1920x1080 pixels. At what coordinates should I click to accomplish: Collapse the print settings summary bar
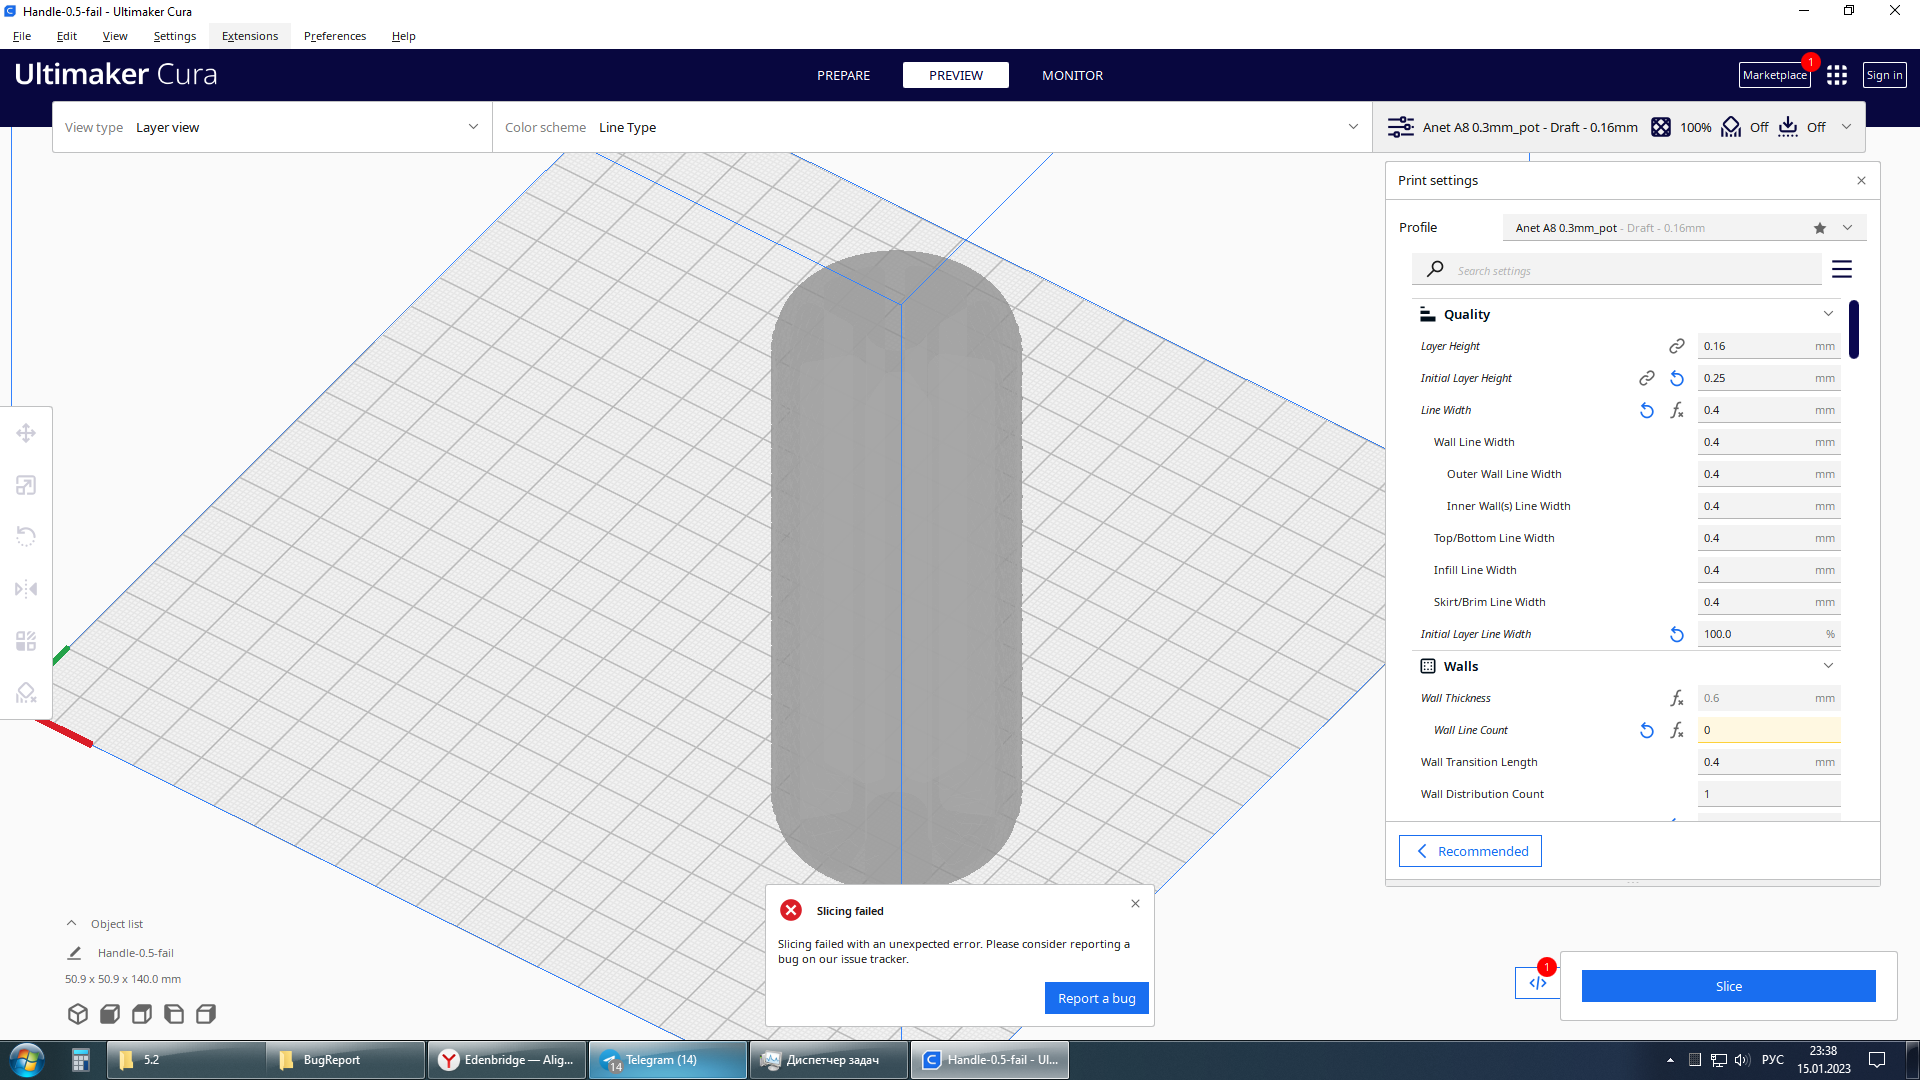coord(1846,127)
